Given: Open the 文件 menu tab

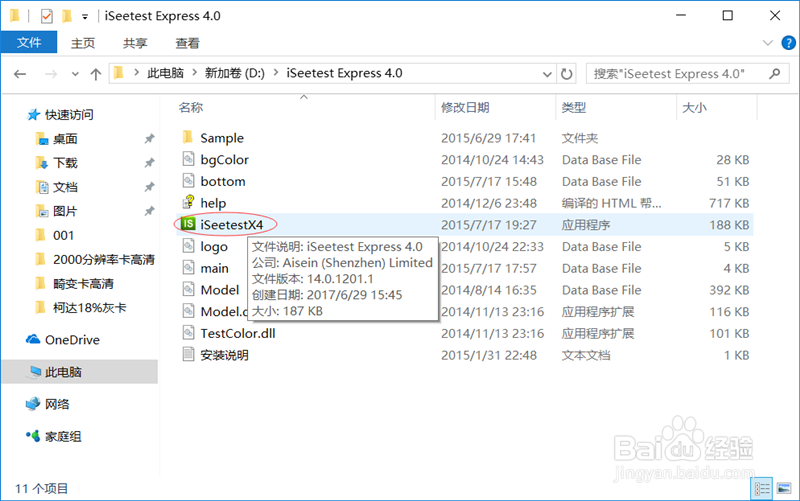Looking at the screenshot, I should 29,42.
